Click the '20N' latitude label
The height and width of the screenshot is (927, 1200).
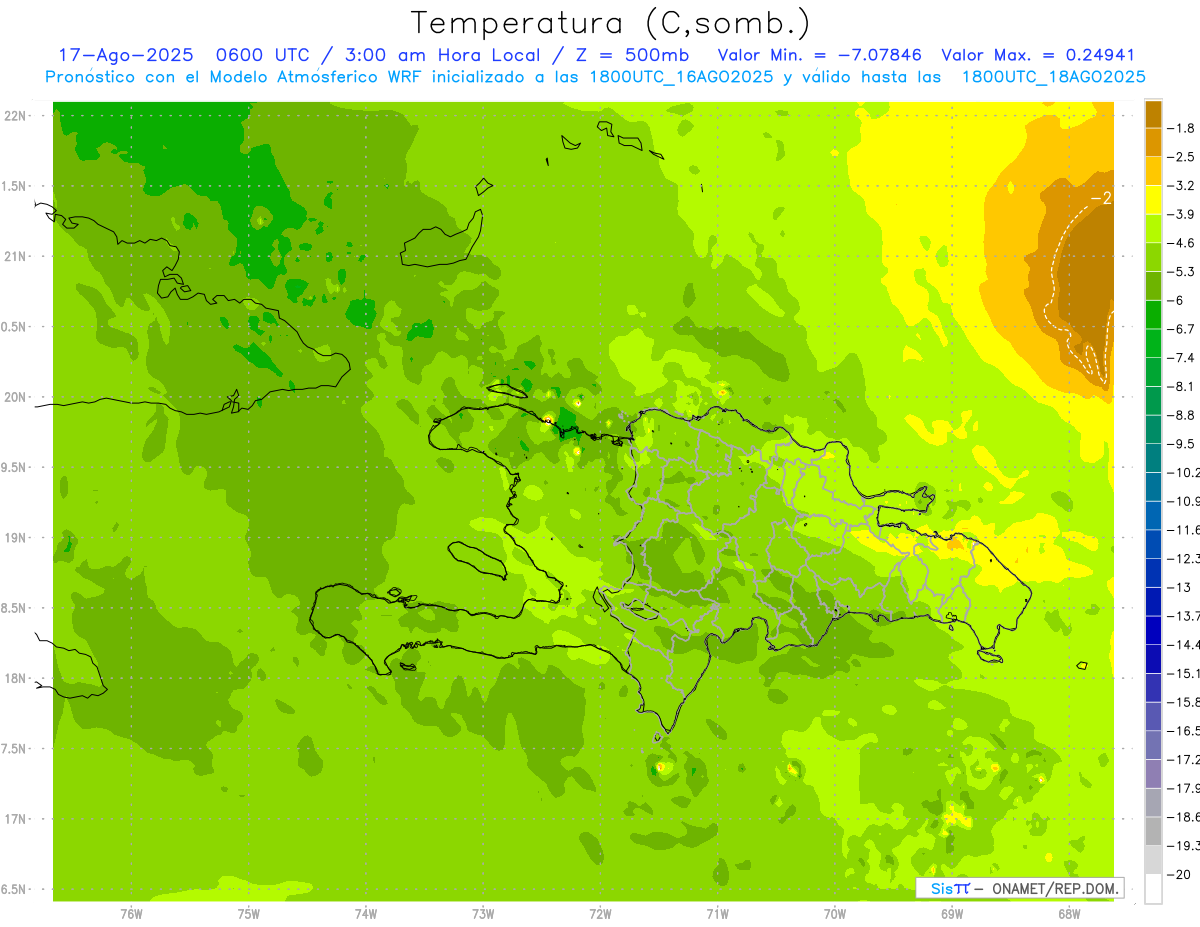(15, 398)
